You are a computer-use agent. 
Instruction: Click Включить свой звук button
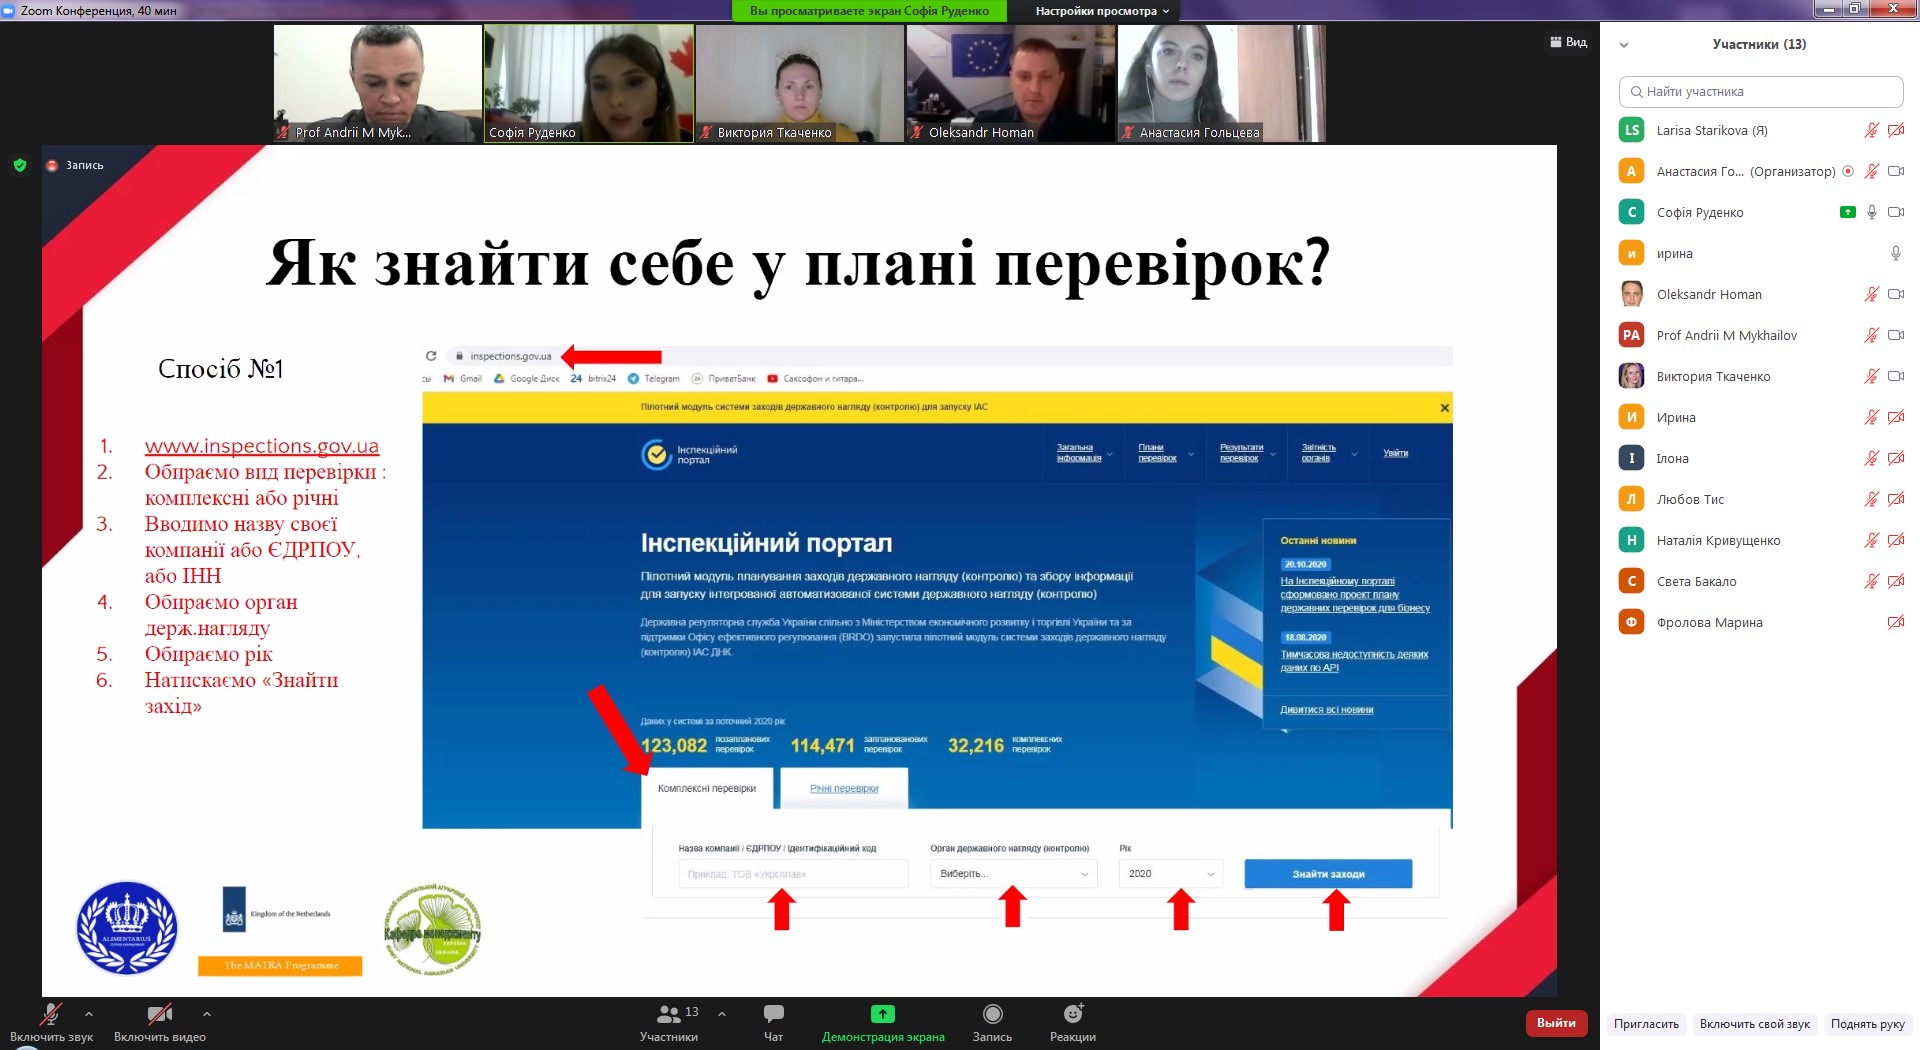click(1754, 1024)
